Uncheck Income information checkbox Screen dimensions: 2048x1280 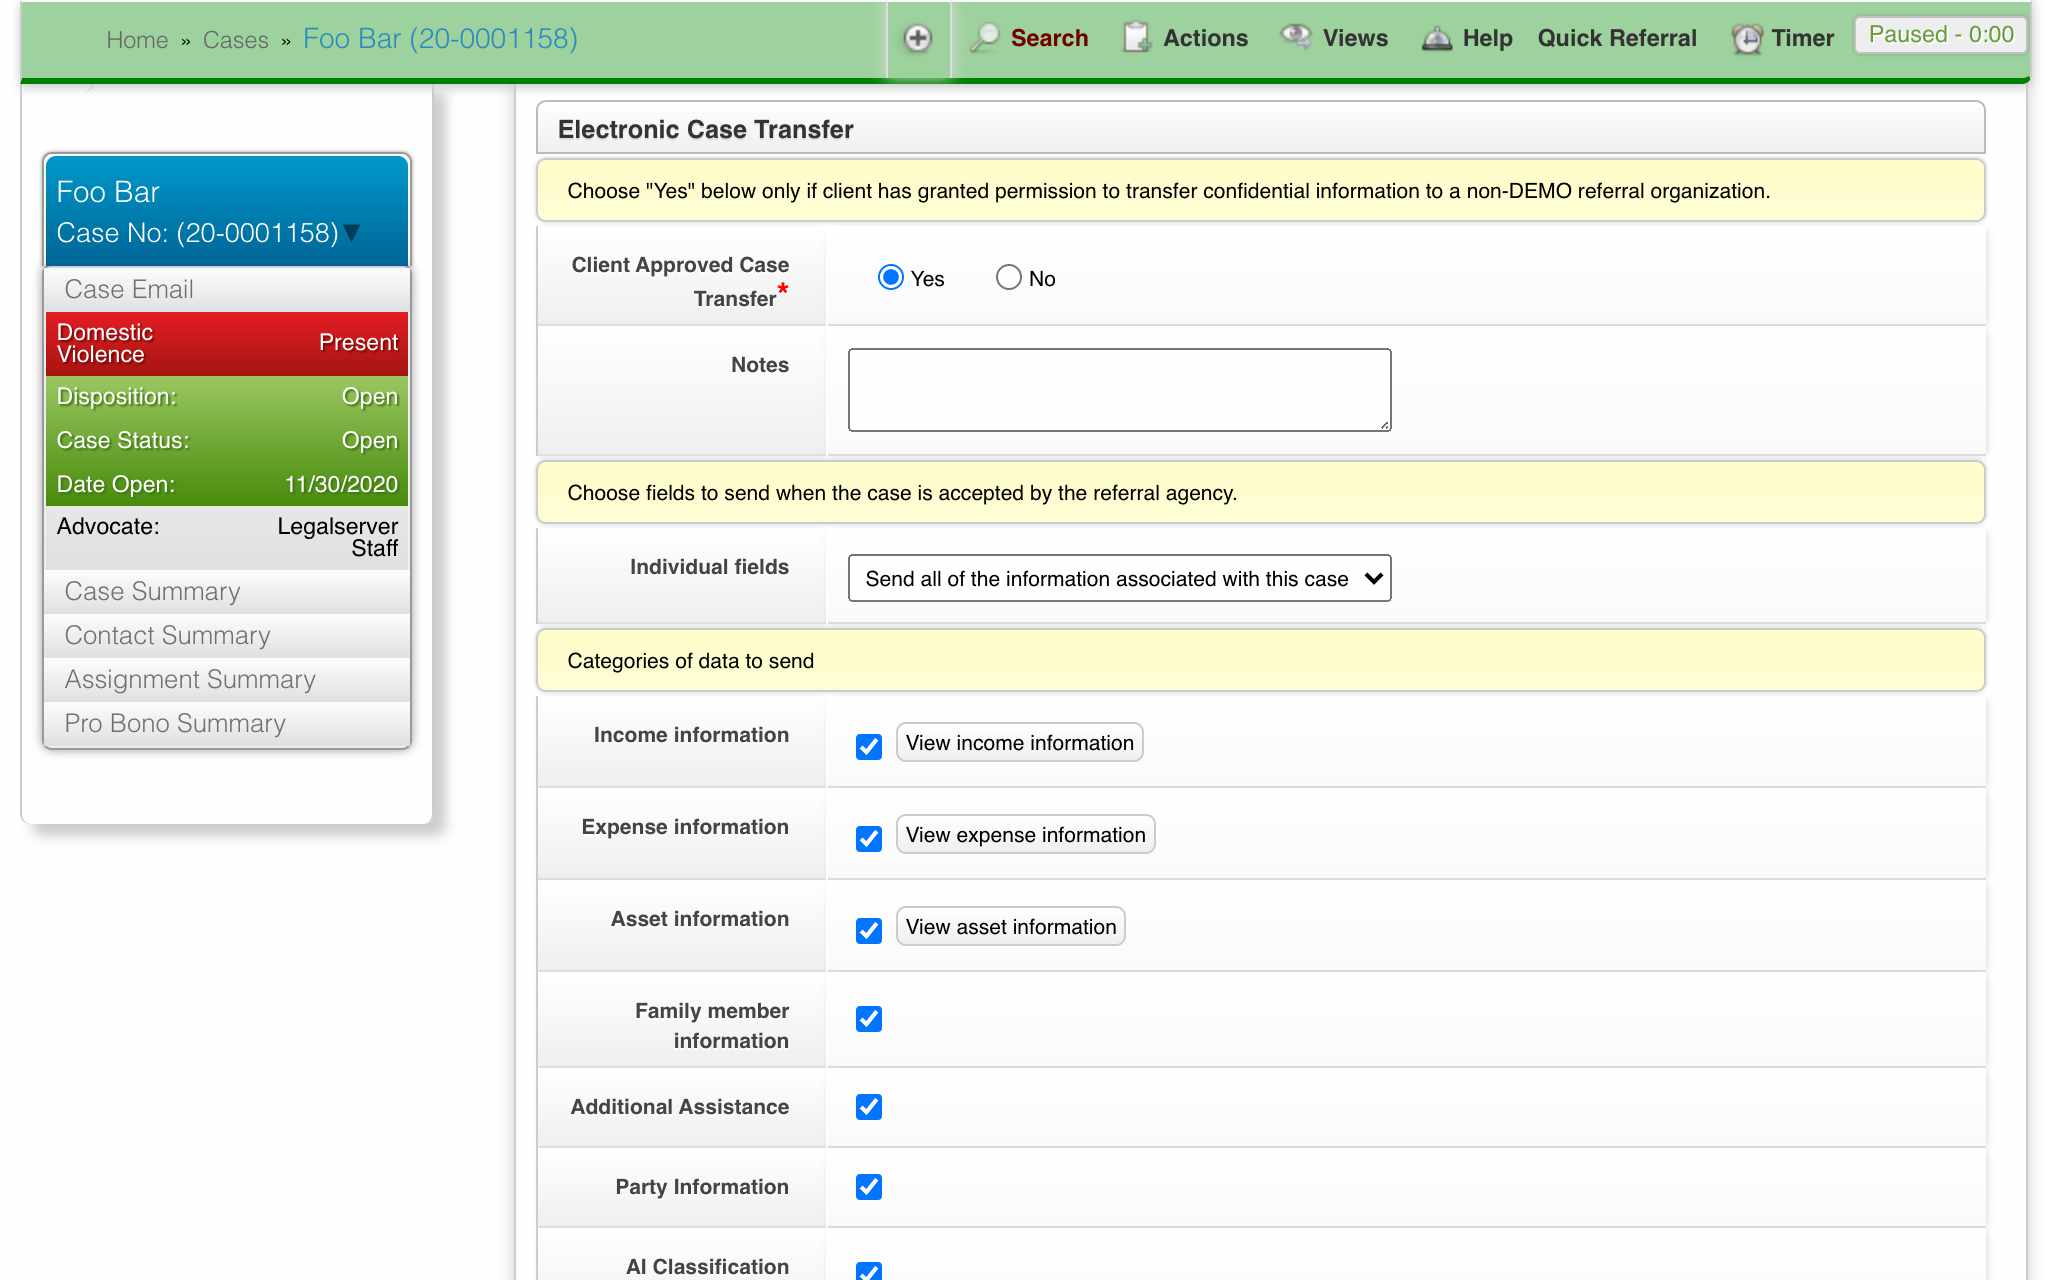click(x=869, y=746)
